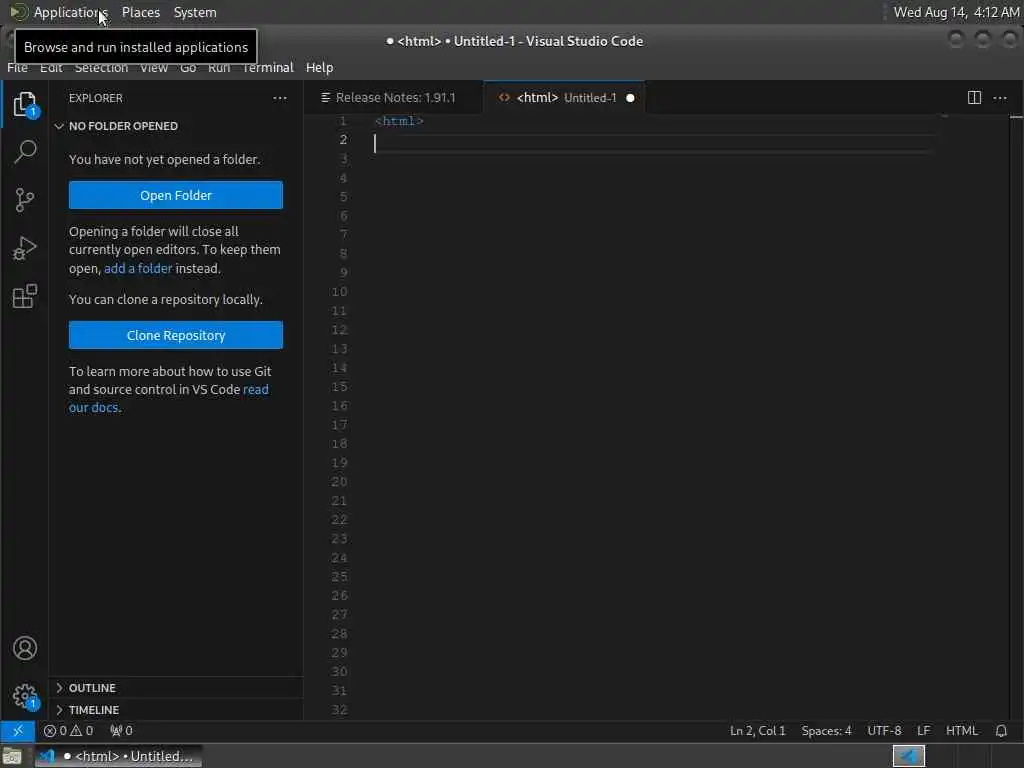Screen dimensions: 1024x768
Task: Open the Terminal menu
Action: tap(268, 68)
